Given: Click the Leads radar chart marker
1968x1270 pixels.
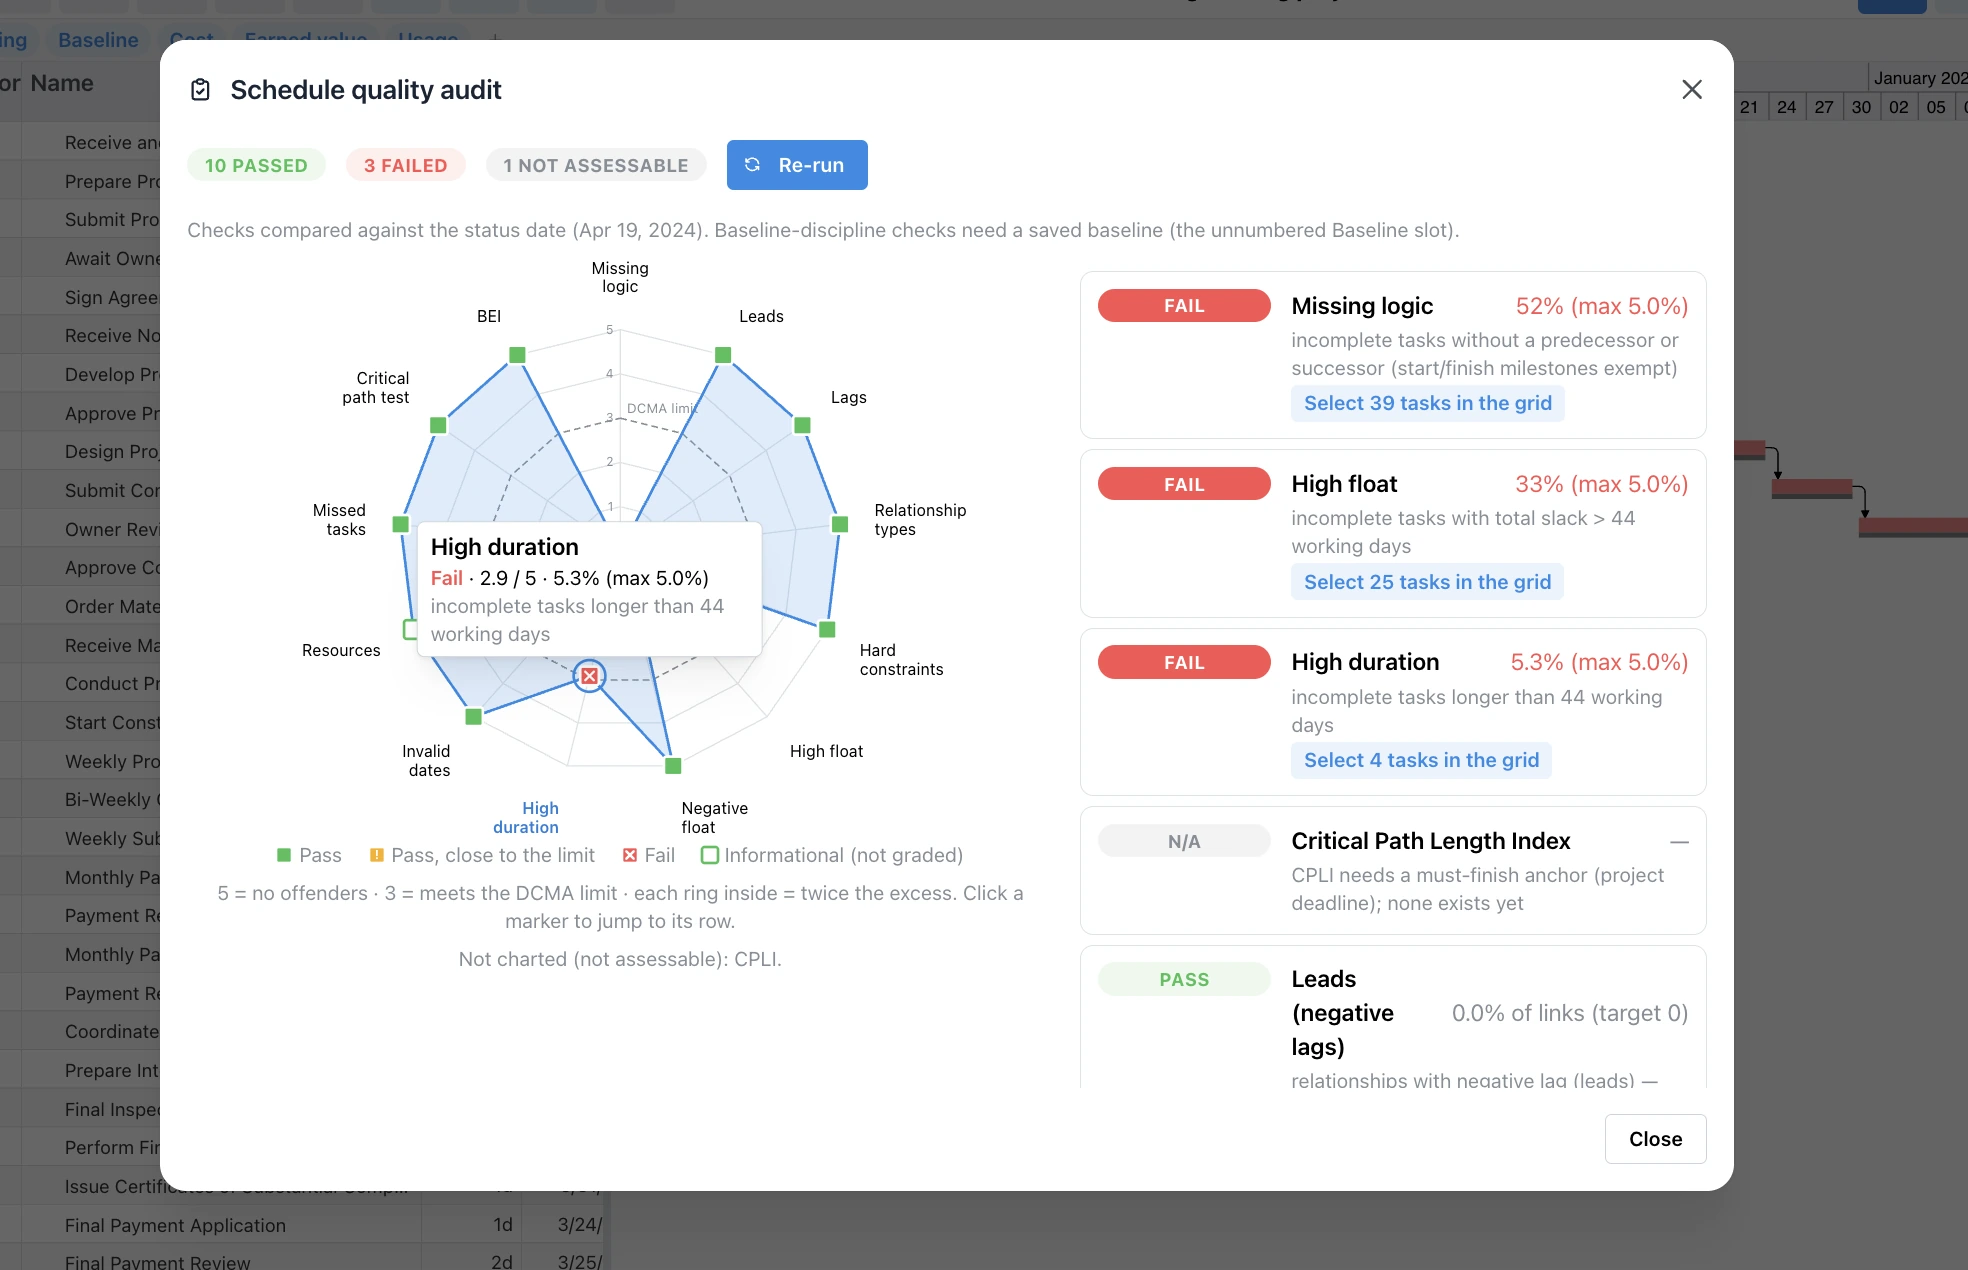Looking at the screenshot, I should click(723, 355).
